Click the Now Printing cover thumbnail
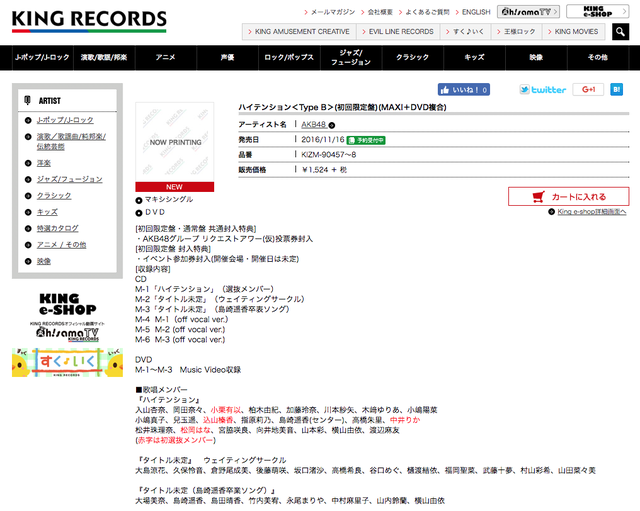The width and height of the screenshot is (640, 511). click(x=175, y=142)
